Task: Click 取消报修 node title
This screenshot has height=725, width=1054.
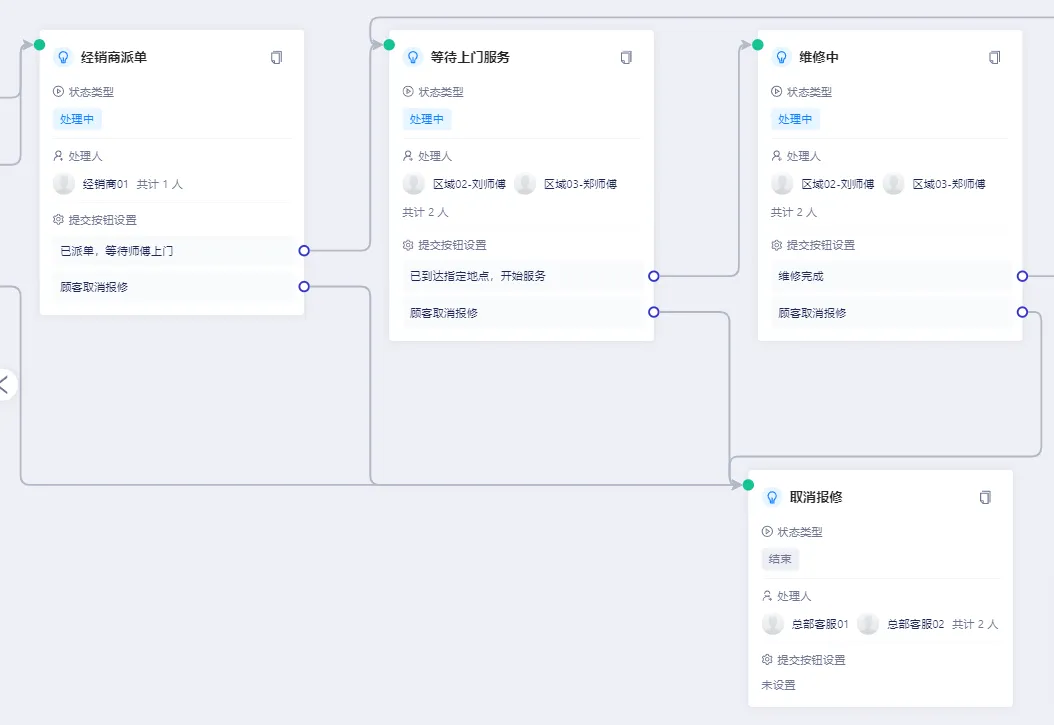Action: click(816, 497)
